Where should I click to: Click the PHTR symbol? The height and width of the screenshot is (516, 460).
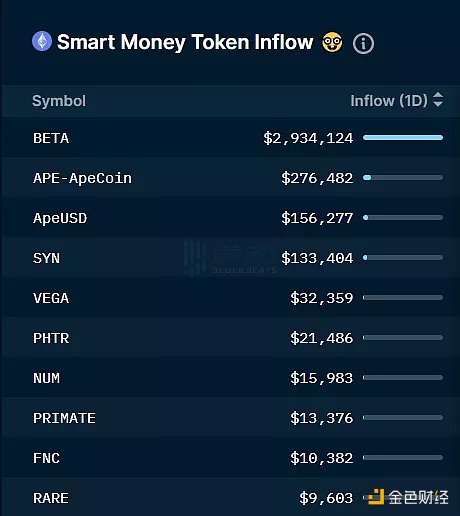(x=51, y=338)
